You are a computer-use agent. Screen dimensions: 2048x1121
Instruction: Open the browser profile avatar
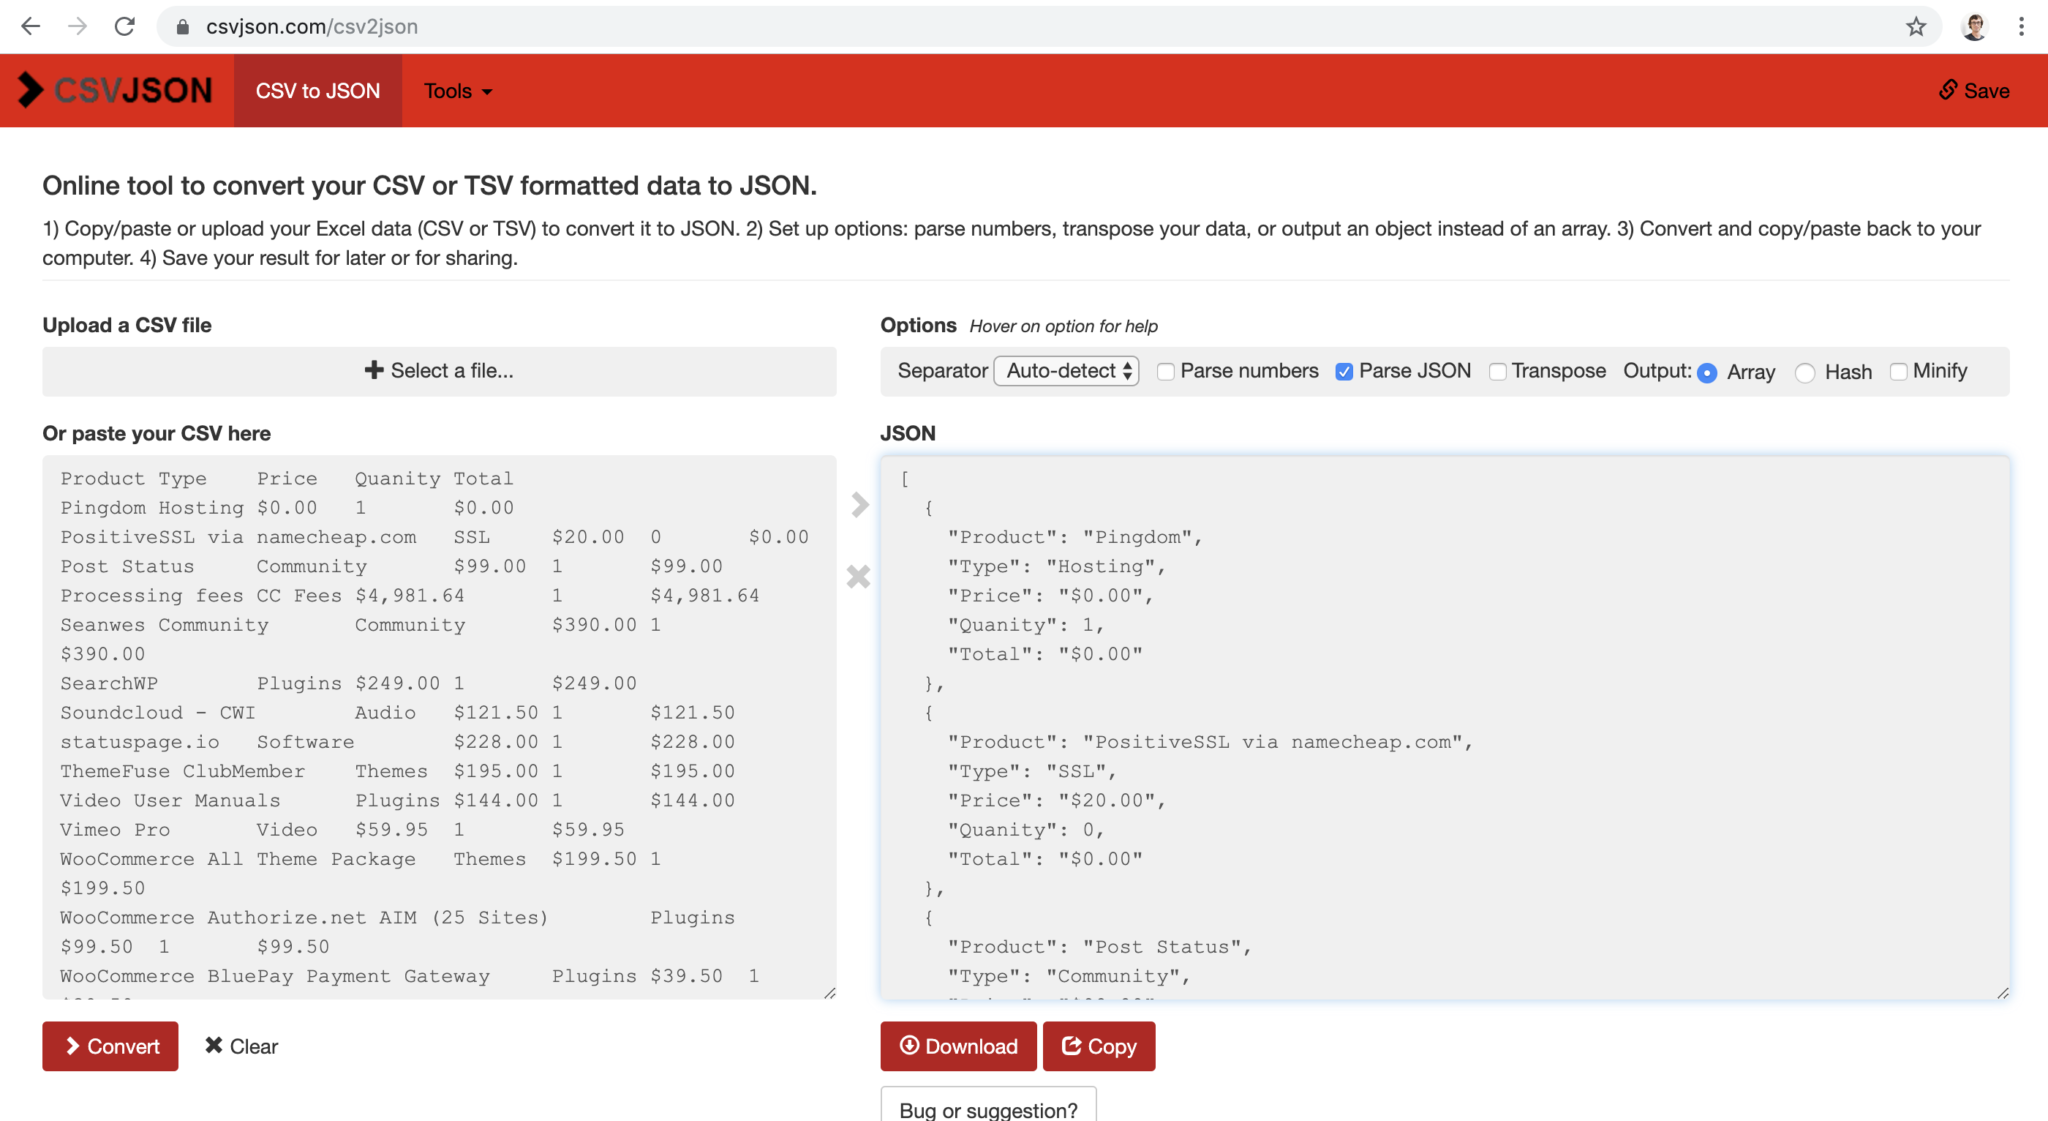pyautogui.click(x=1974, y=27)
